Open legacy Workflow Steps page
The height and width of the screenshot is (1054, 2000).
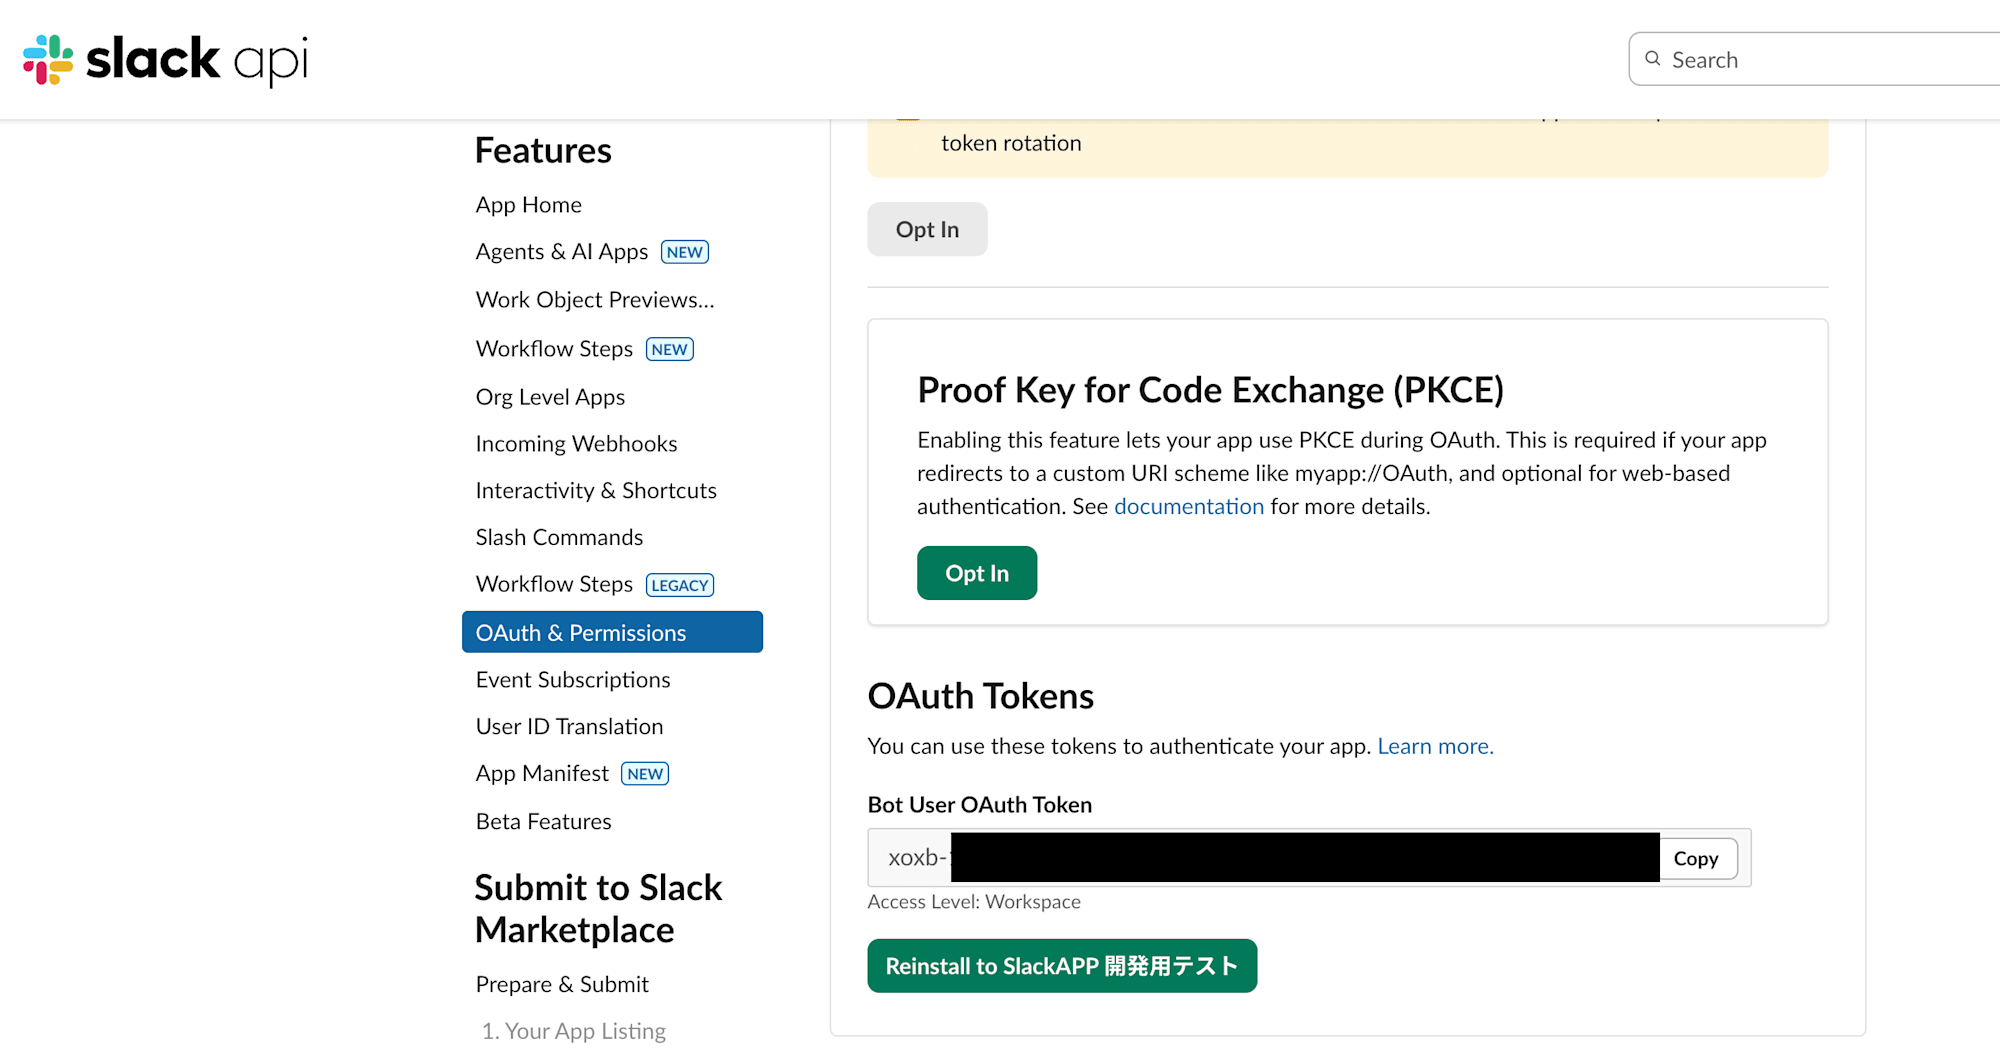pos(554,584)
